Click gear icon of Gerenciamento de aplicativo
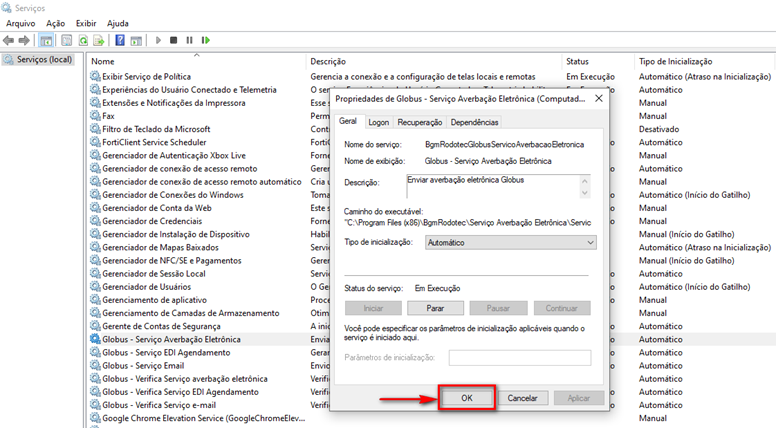This screenshot has width=776, height=428. point(95,299)
